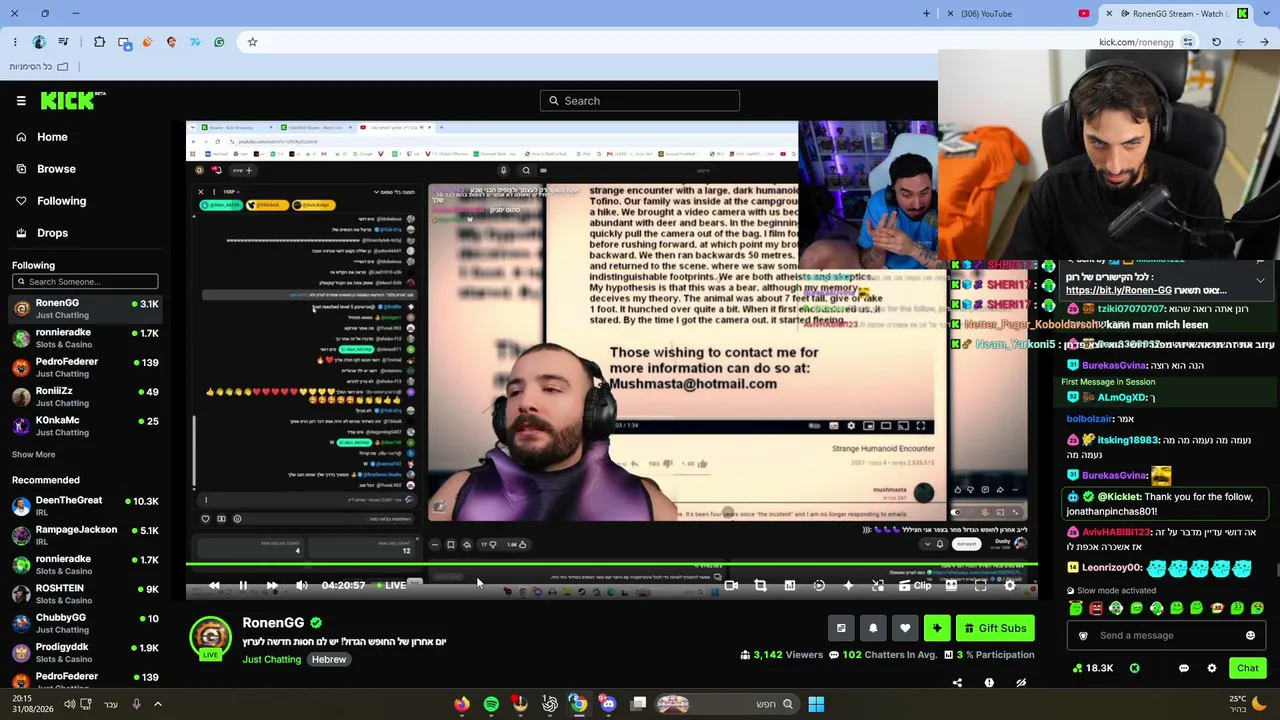
Task: Click the crop icon in player controls
Action: point(760,586)
